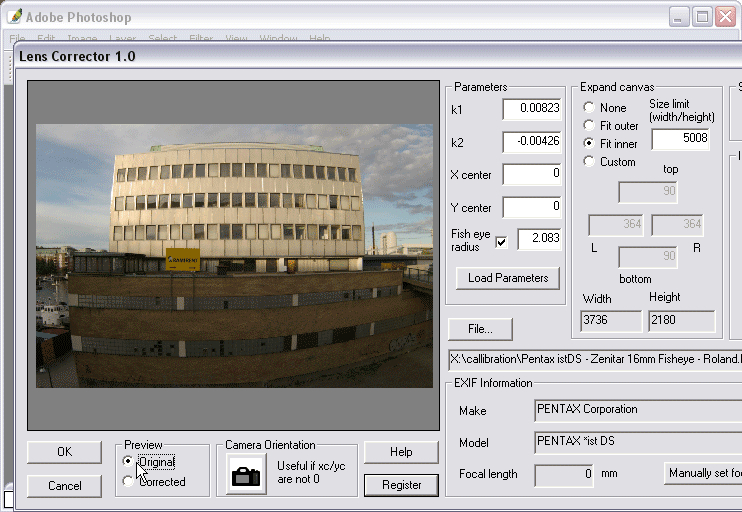The width and height of the screenshot is (742, 512).
Task: Click the Cancel button
Action: 64,486
